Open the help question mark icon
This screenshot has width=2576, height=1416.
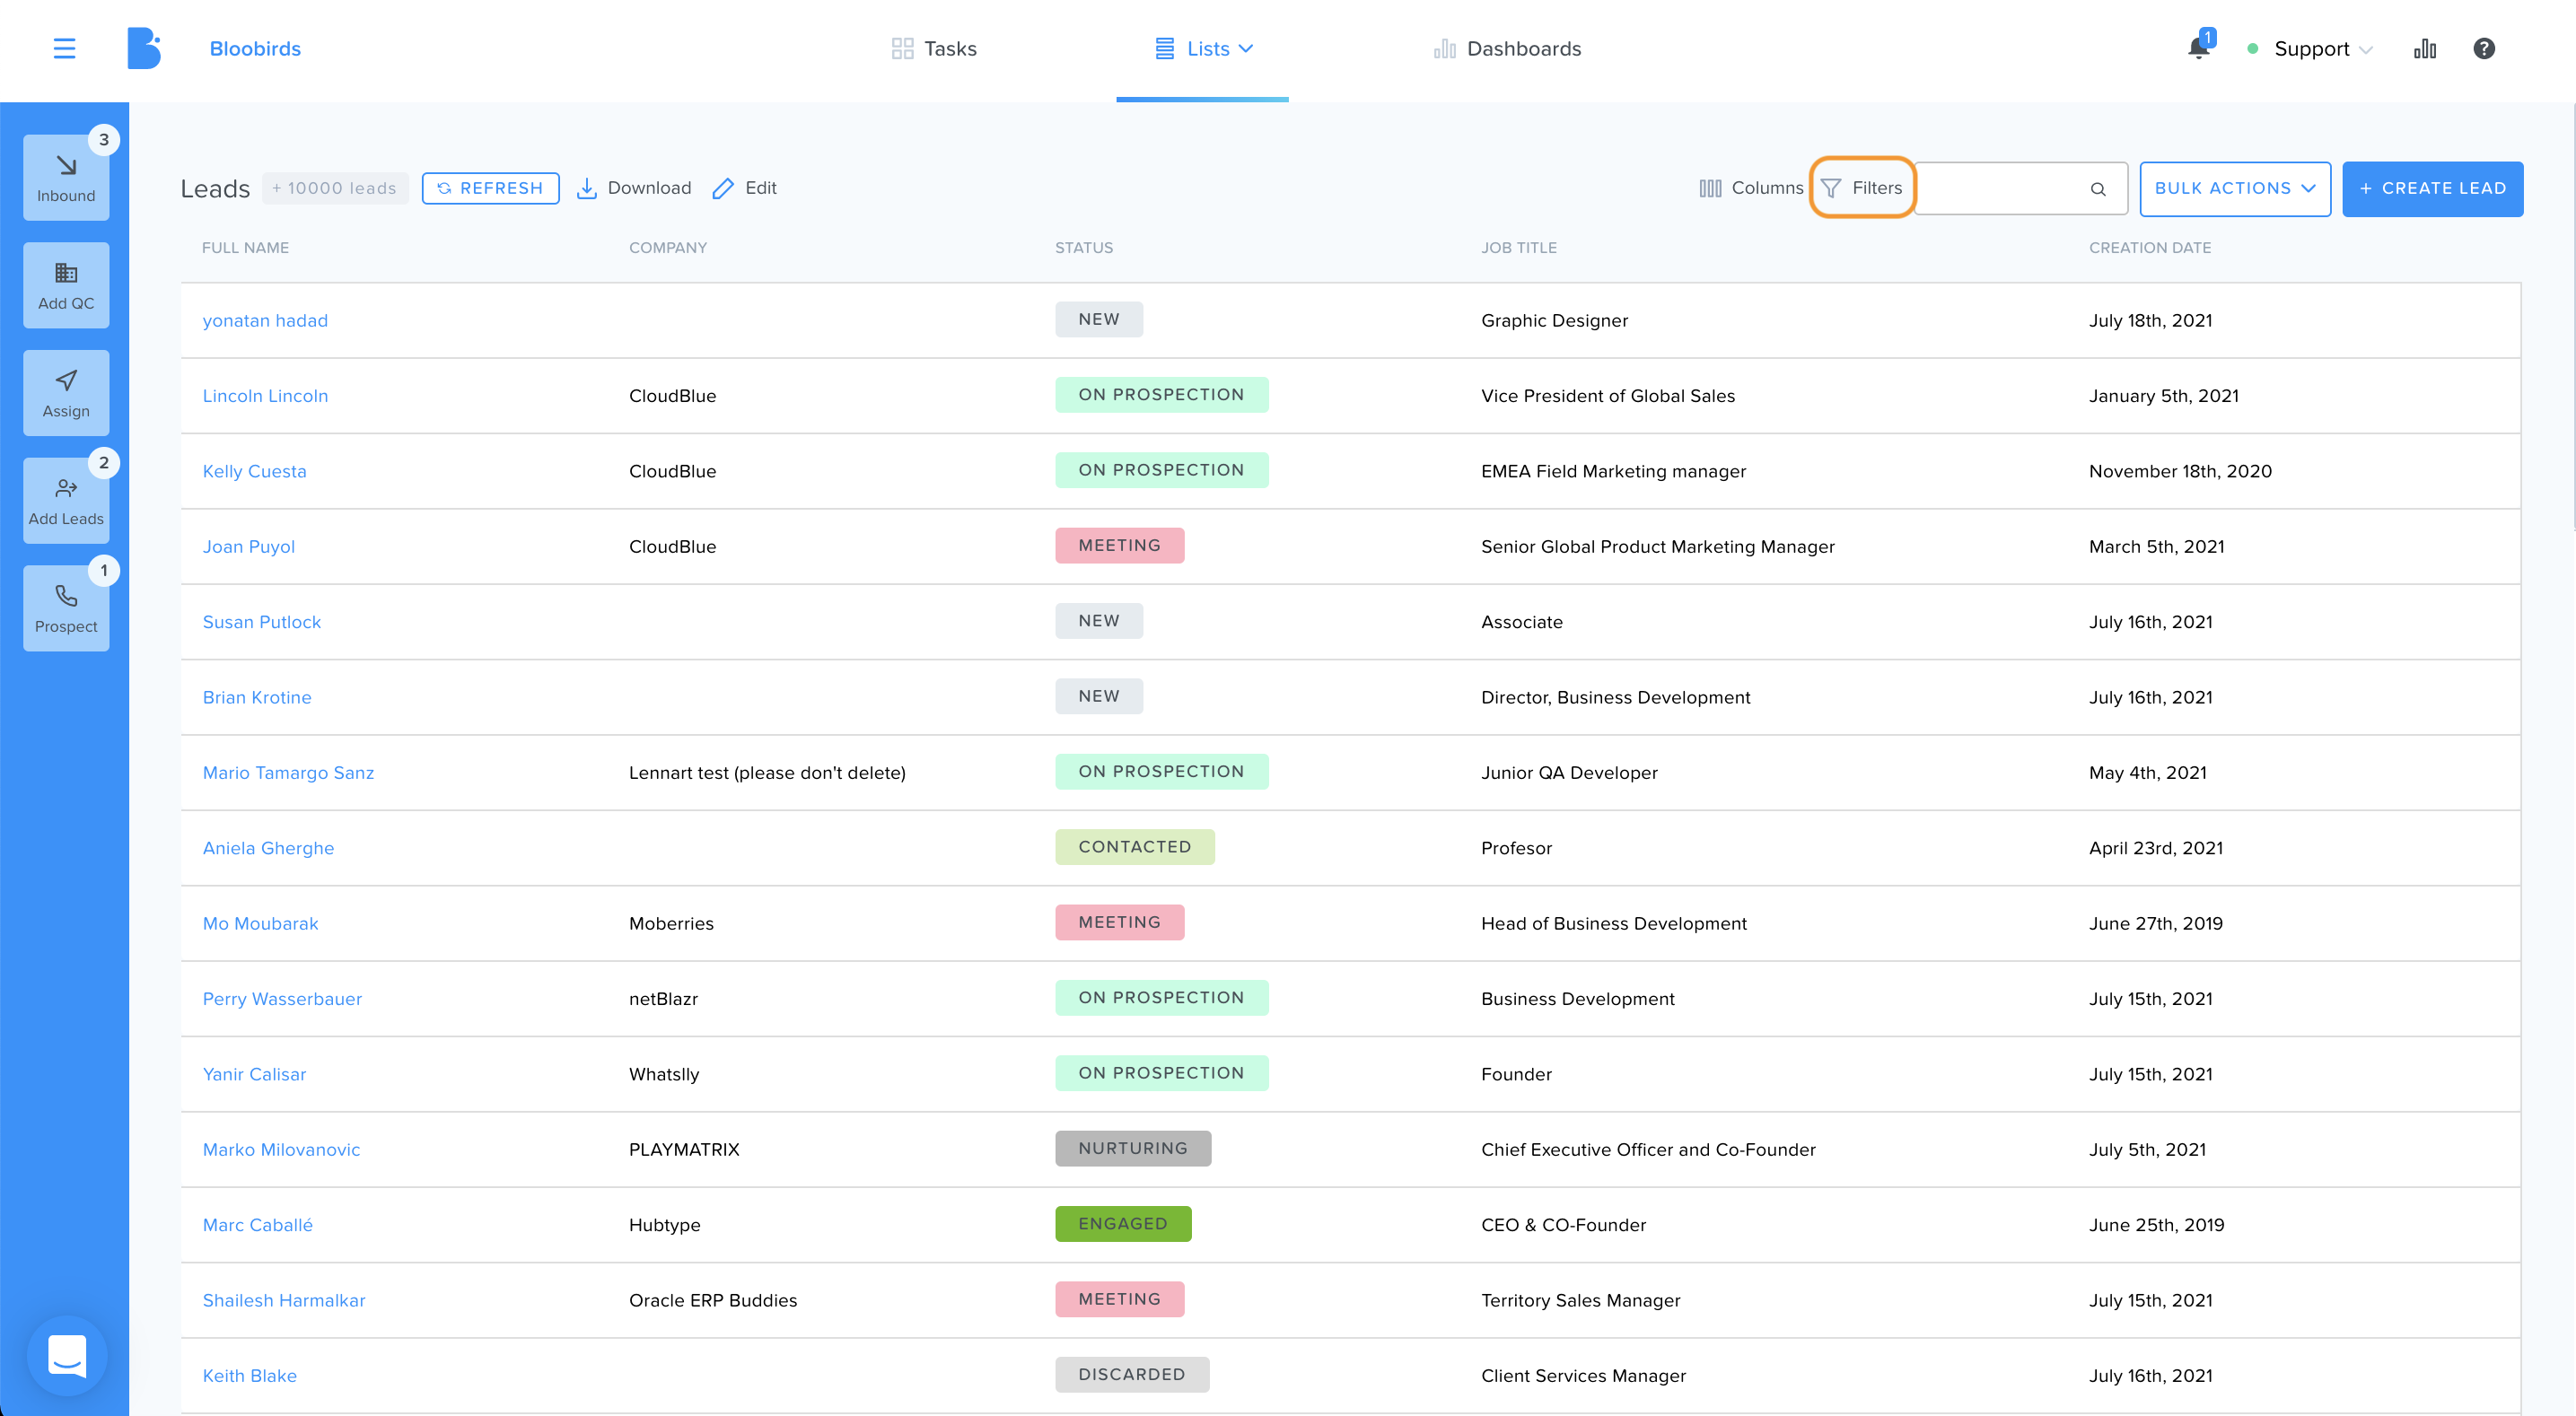pyautogui.click(x=2484, y=48)
